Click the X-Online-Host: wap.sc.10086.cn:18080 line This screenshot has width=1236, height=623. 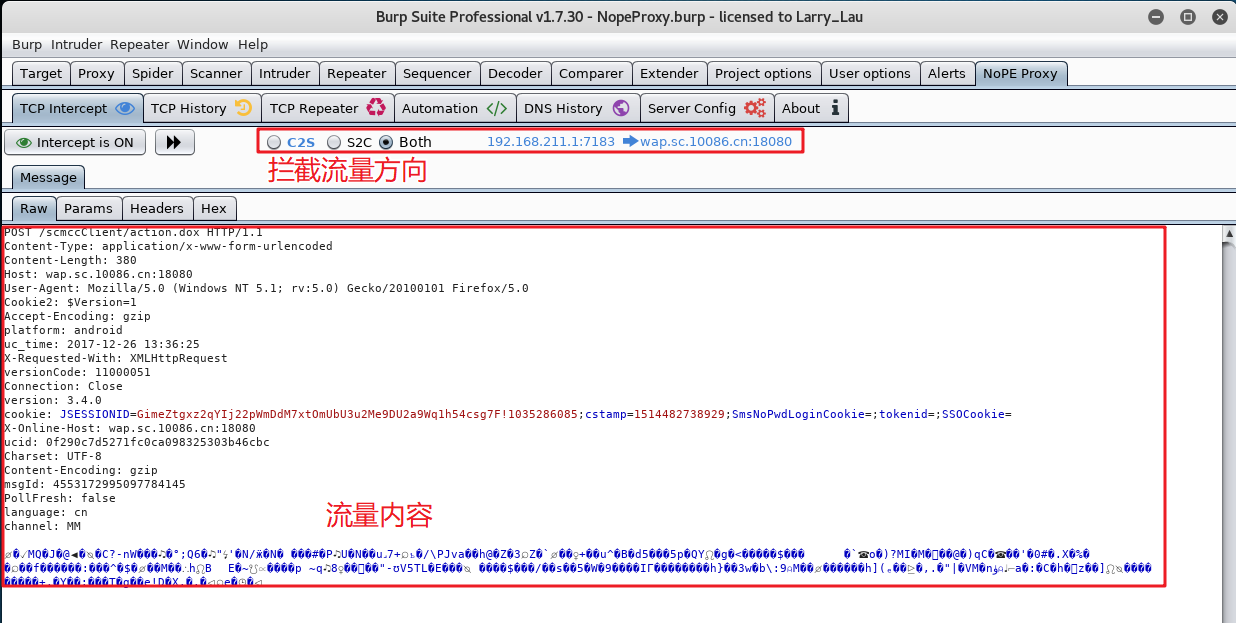(x=130, y=428)
